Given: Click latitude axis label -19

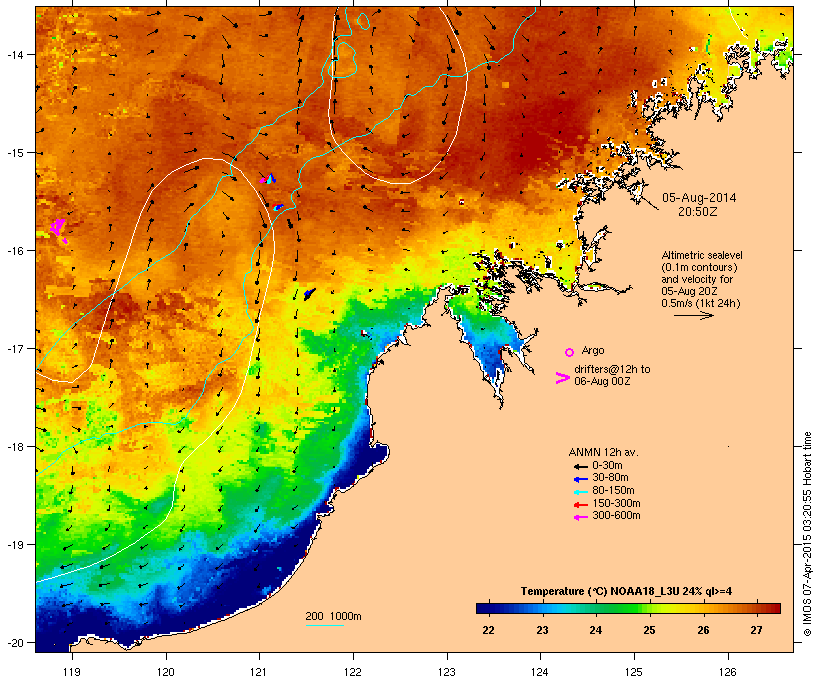Looking at the screenshot, I should 14,545.
